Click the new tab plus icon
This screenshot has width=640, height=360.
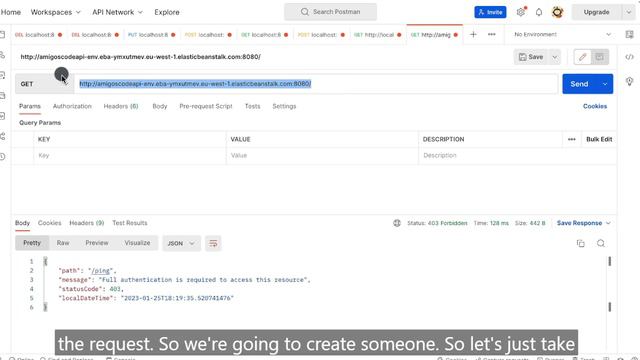(x=473, y=35)
